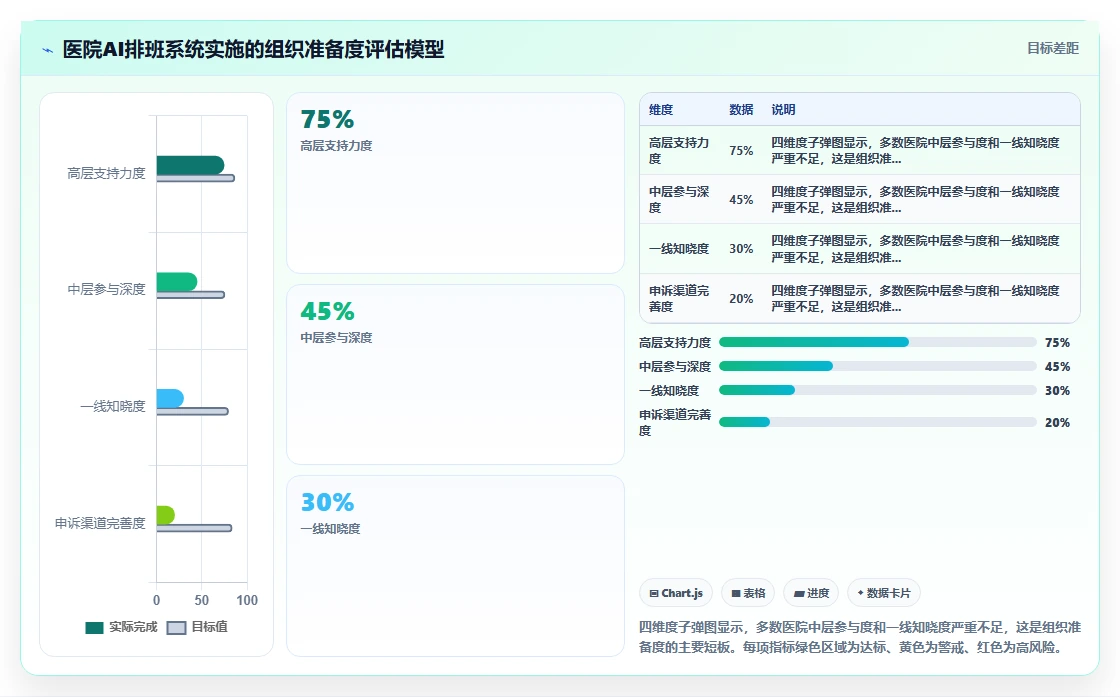This screenshot has width=1120, height=697.
Task: Click the 100 tick on chart axis
Action: click(247, 601)
